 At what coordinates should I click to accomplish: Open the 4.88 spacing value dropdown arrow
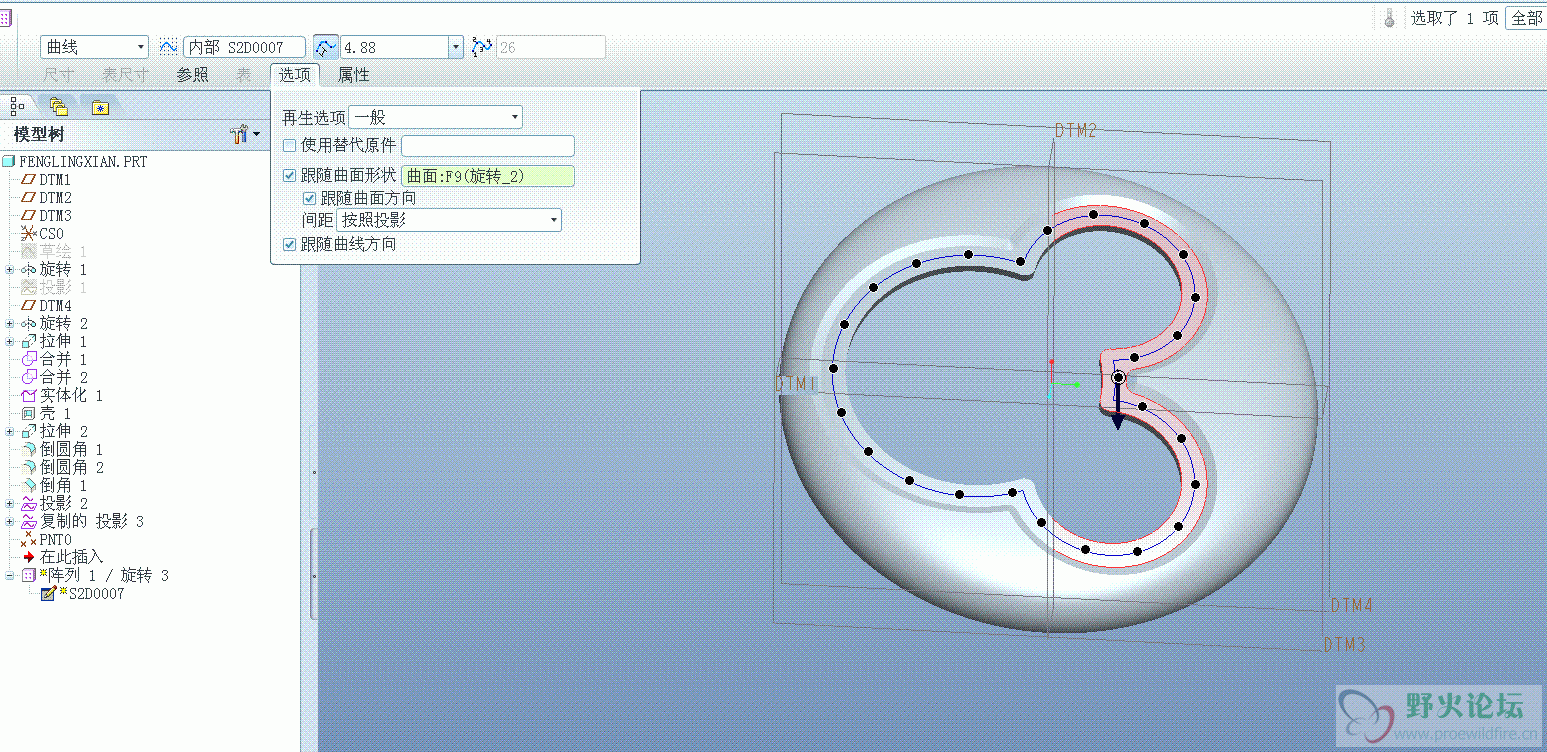click(456, 47)
